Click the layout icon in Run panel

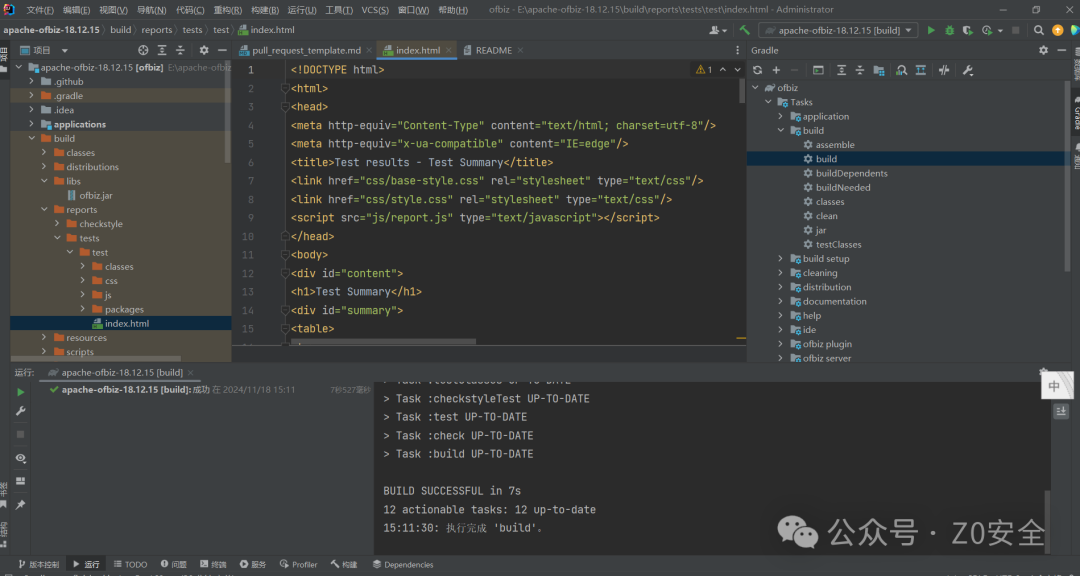pos(21,481)
